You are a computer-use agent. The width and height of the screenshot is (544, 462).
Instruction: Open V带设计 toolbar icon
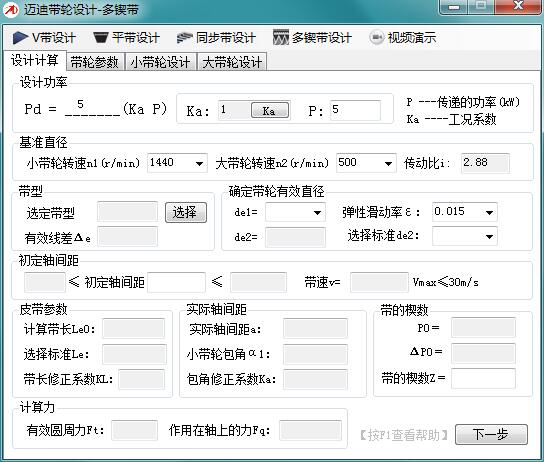click(20, 38)
